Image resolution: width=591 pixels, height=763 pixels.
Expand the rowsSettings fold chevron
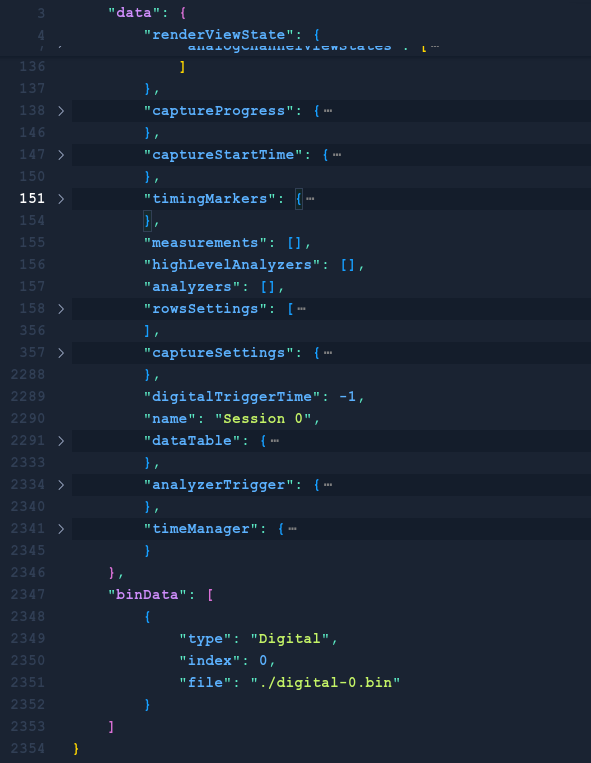click(61, 309)
